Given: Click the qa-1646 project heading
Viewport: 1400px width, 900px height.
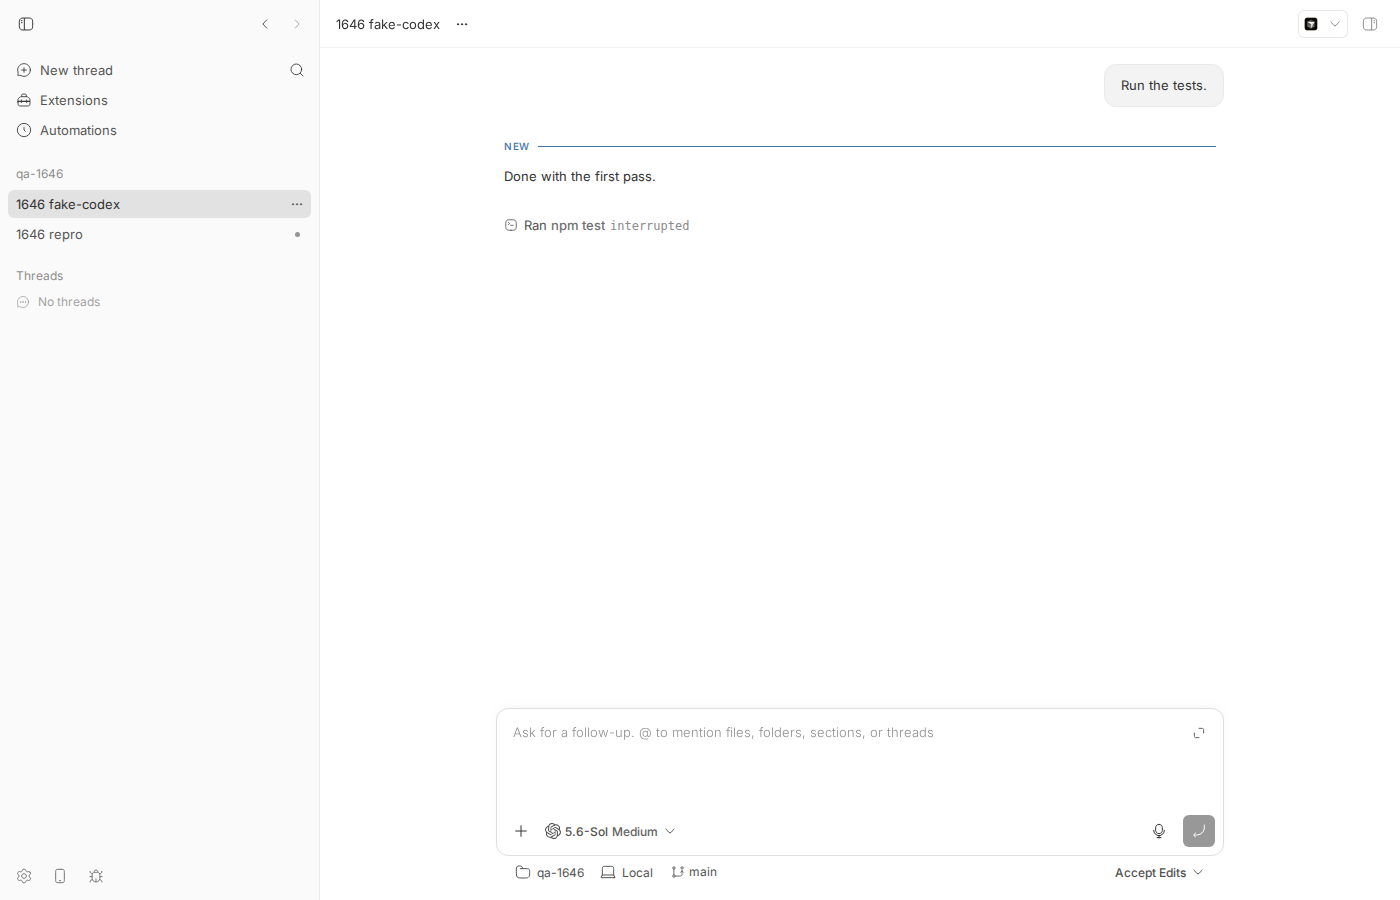Looking at the screenshot, I should click(40, 174).
